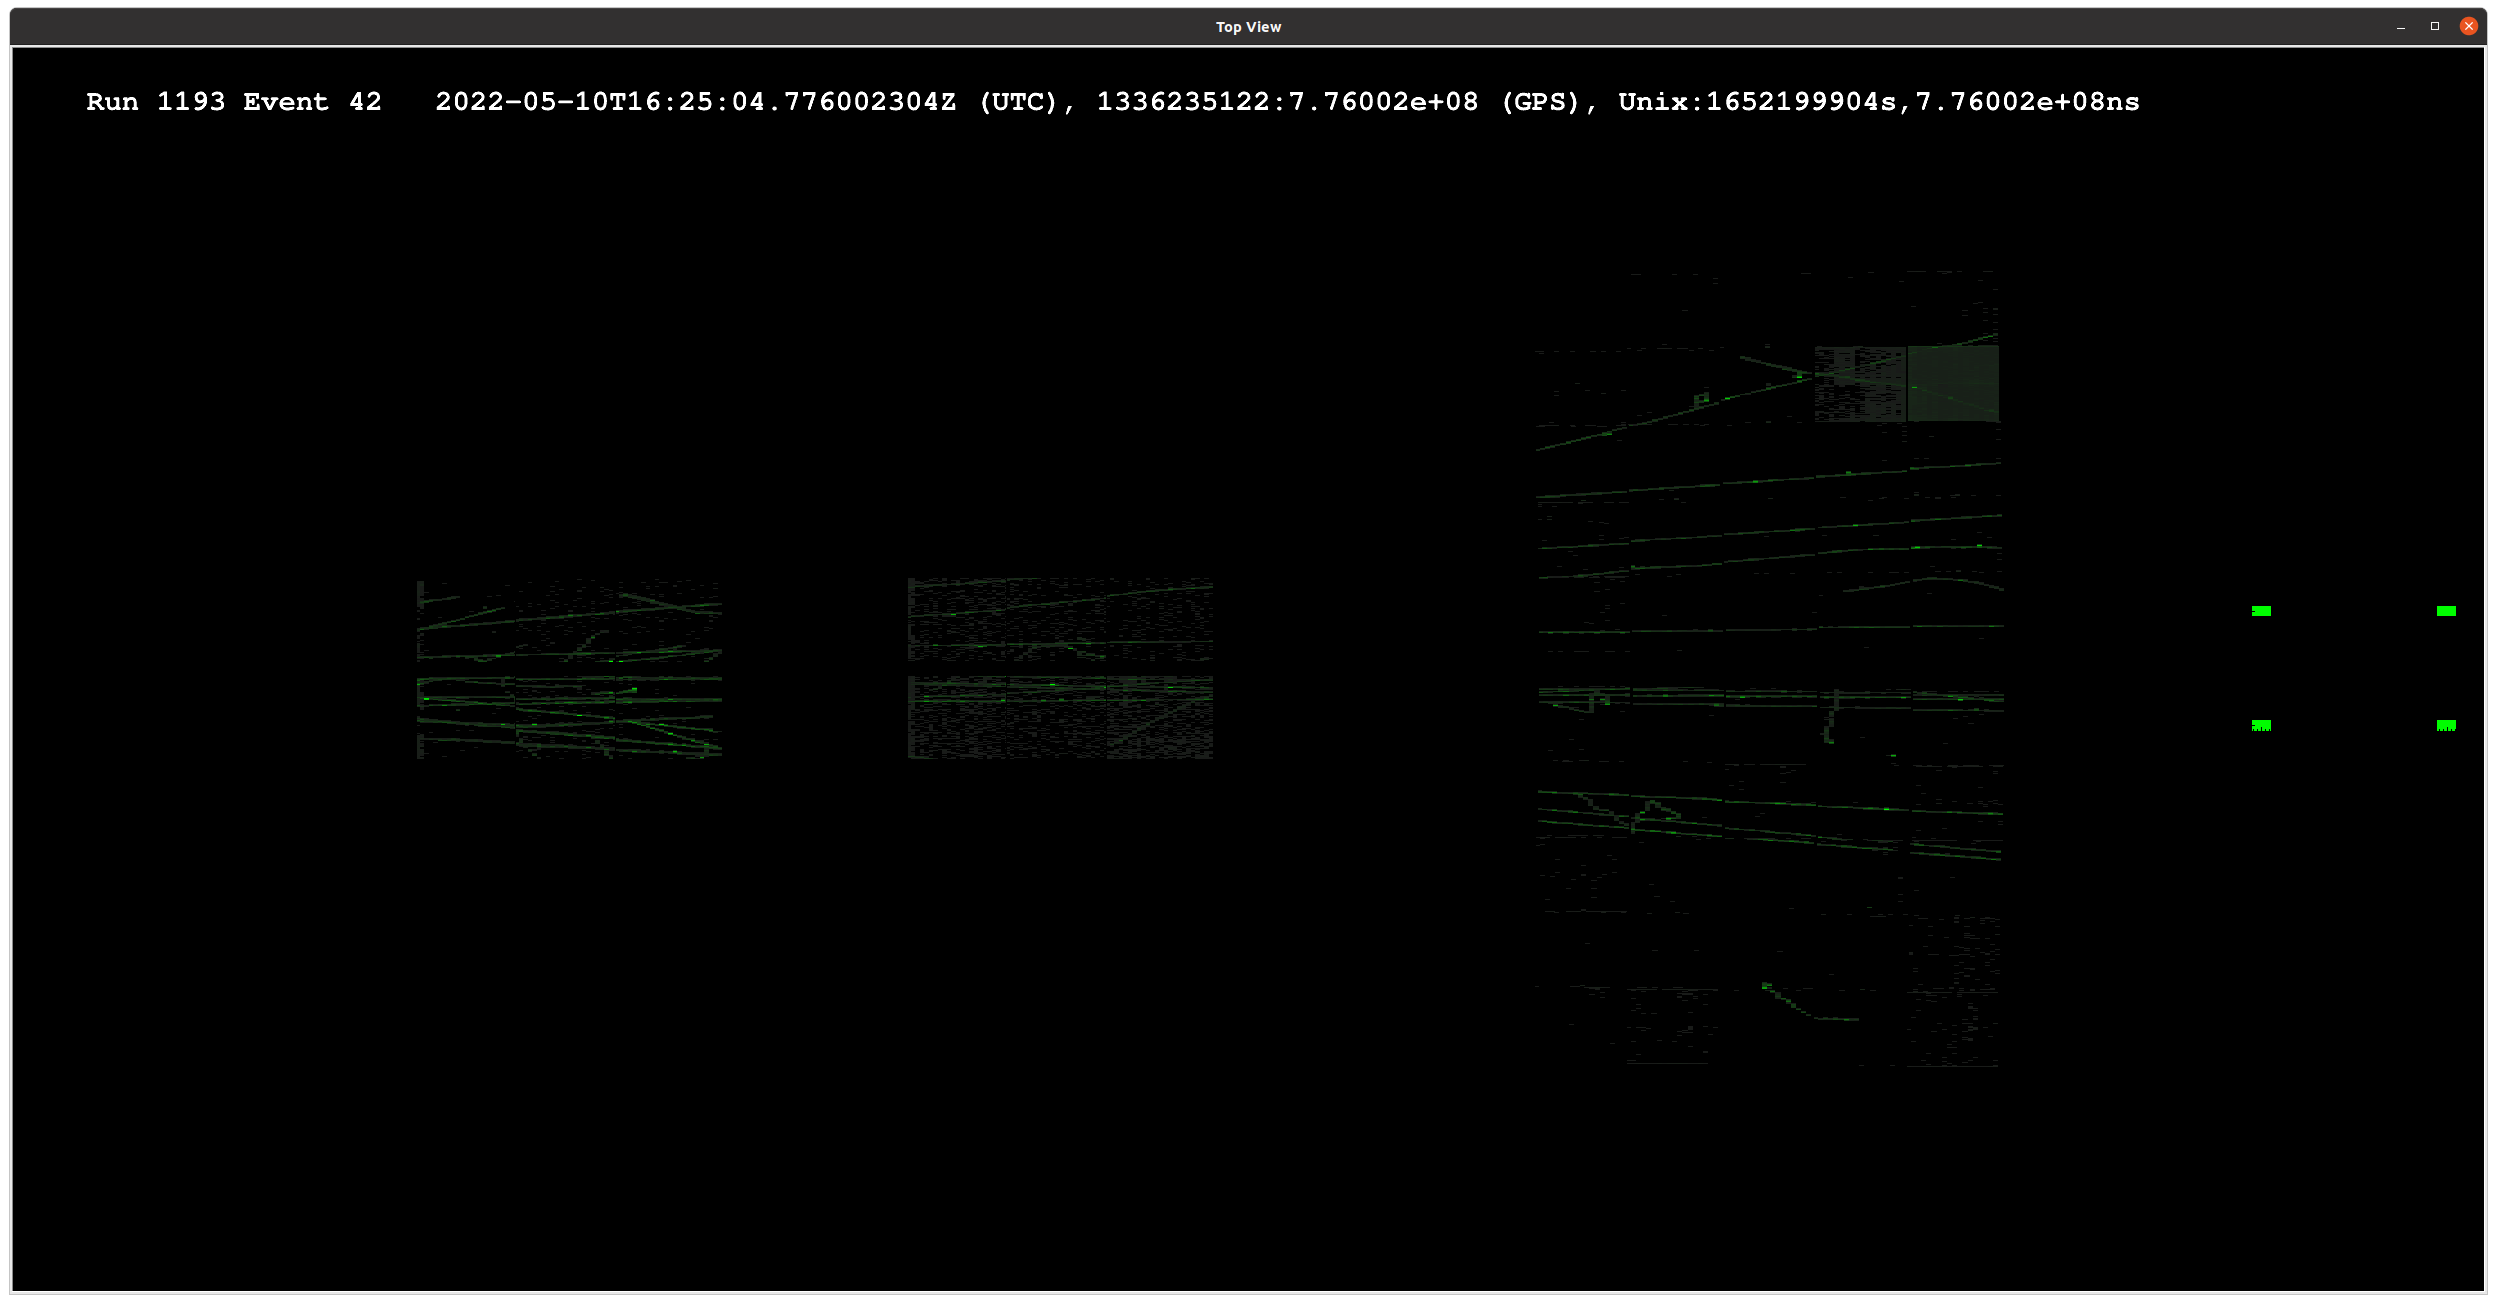
Task: Minimize the Top View window
Action: click(x=2400, y=27)
